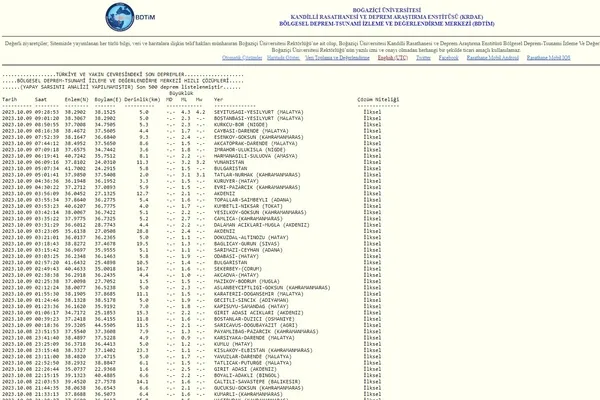Click AKDENIZ entry at 03:56:09
This screenshot has height=400, width=600.
pyautogui.click(x=225, y=194)
